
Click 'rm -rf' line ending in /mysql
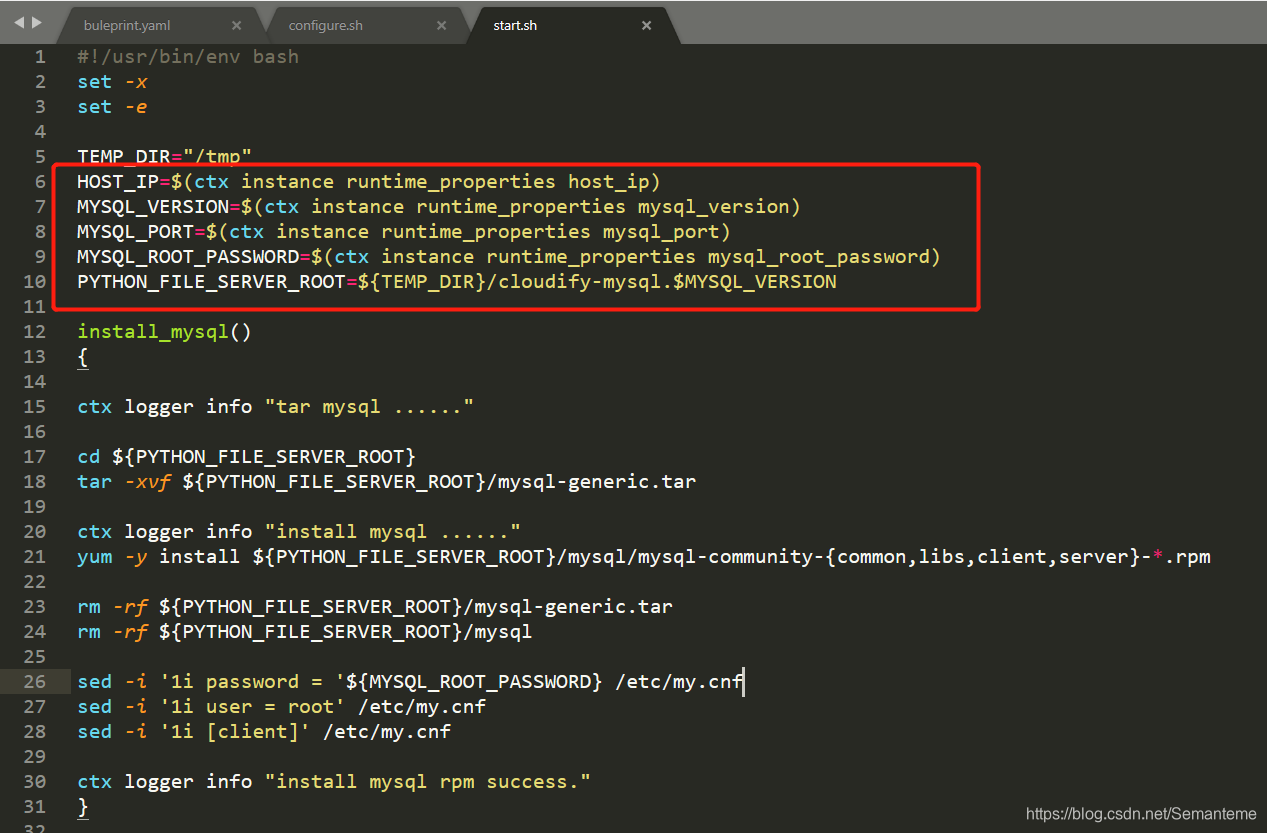pyautogui.click(x=305, y=632)
